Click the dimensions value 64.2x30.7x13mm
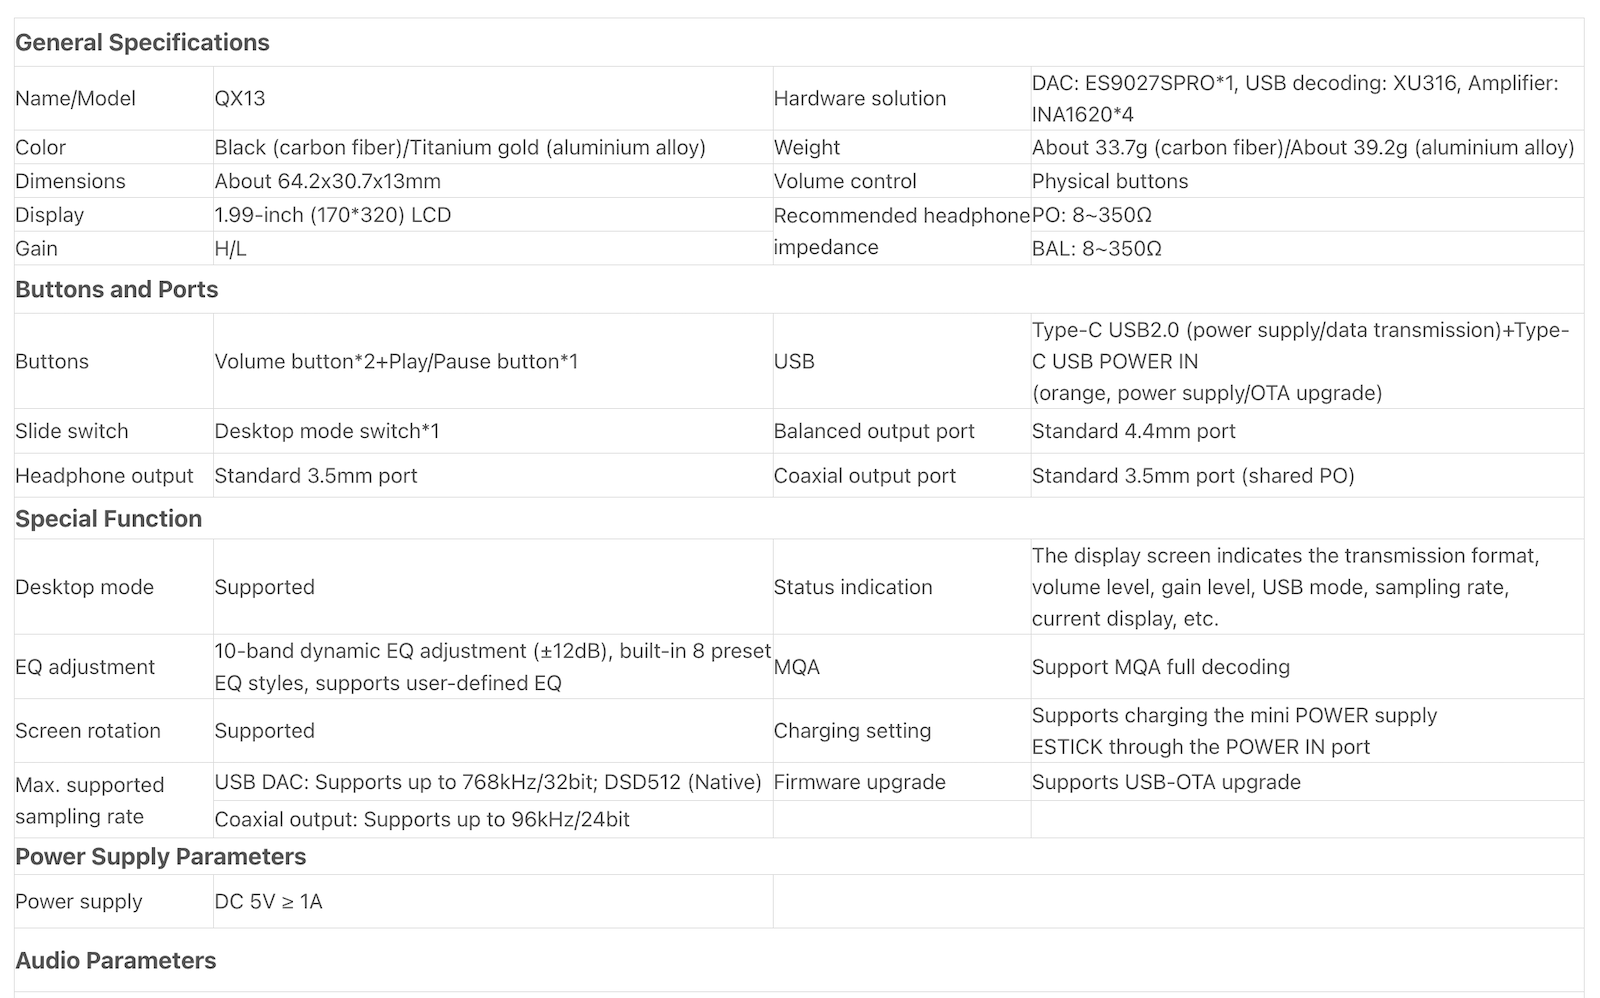 point(327,181)
